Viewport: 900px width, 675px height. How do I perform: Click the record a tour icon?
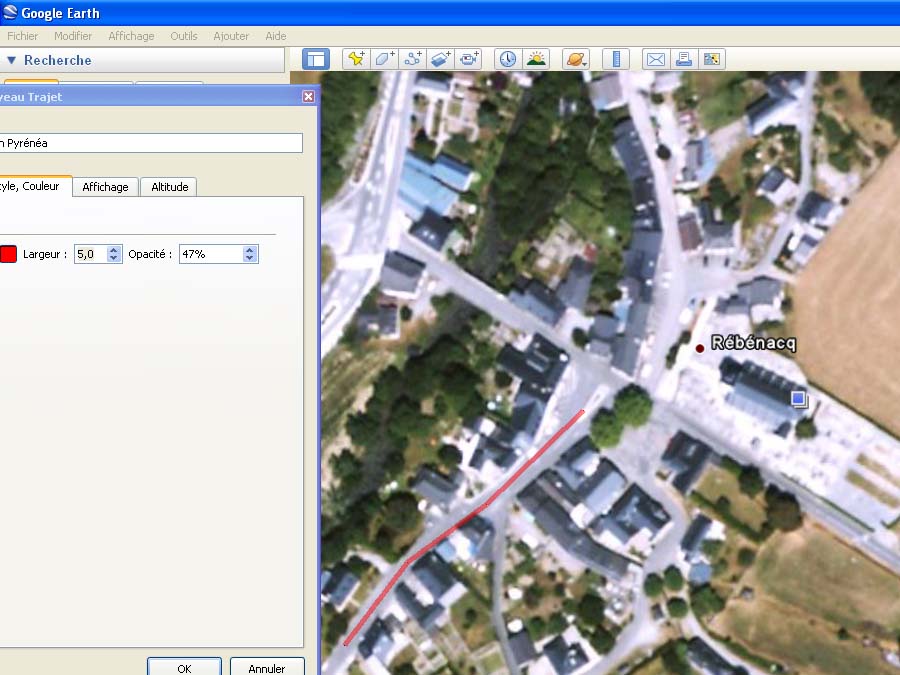click(x=469, y=59)
